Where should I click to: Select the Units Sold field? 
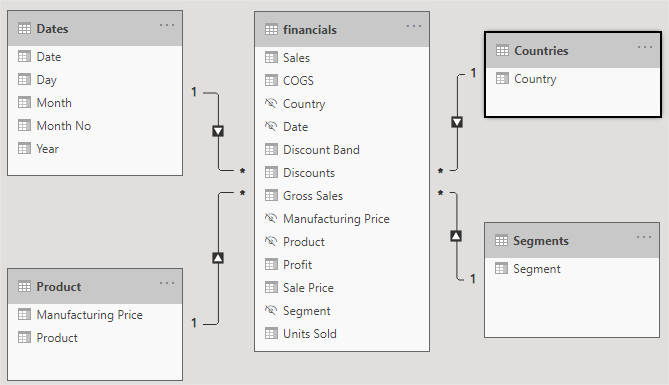pyautogui.click(x=342, y=334)
